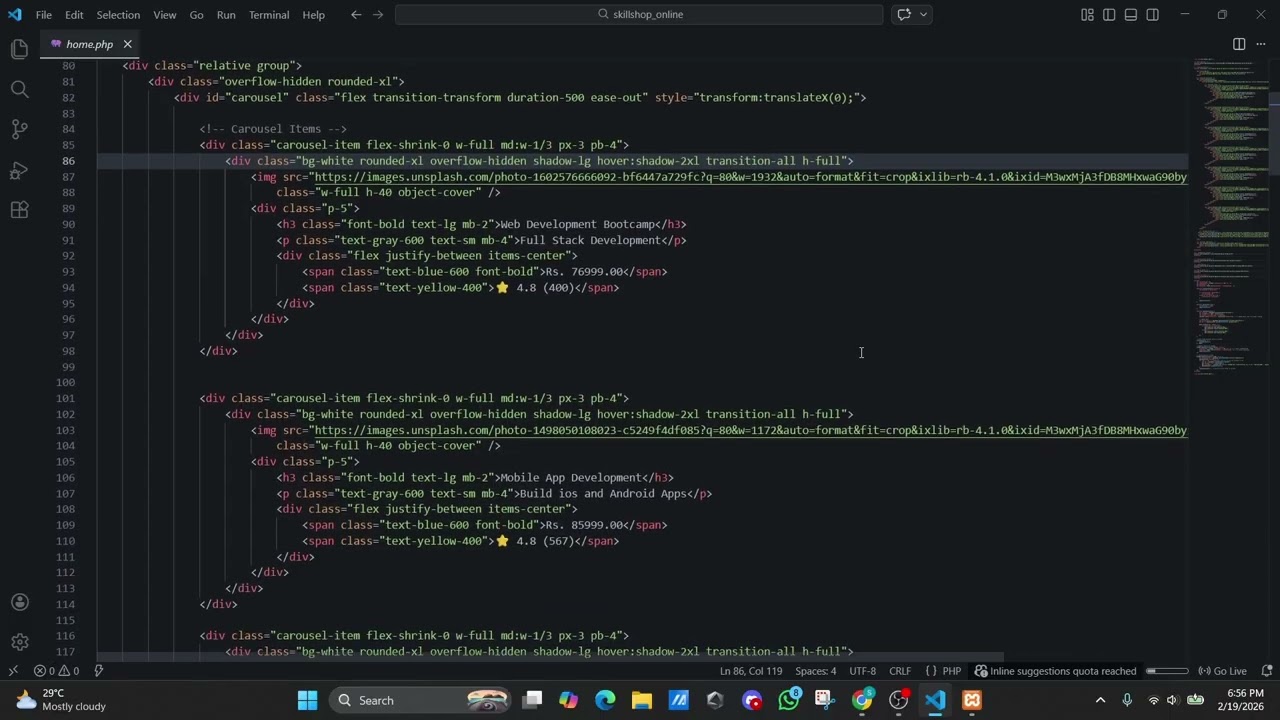Open WhatsApp from taskbar
This screenshot has height=720, width=1280.
tap(789, 700)
